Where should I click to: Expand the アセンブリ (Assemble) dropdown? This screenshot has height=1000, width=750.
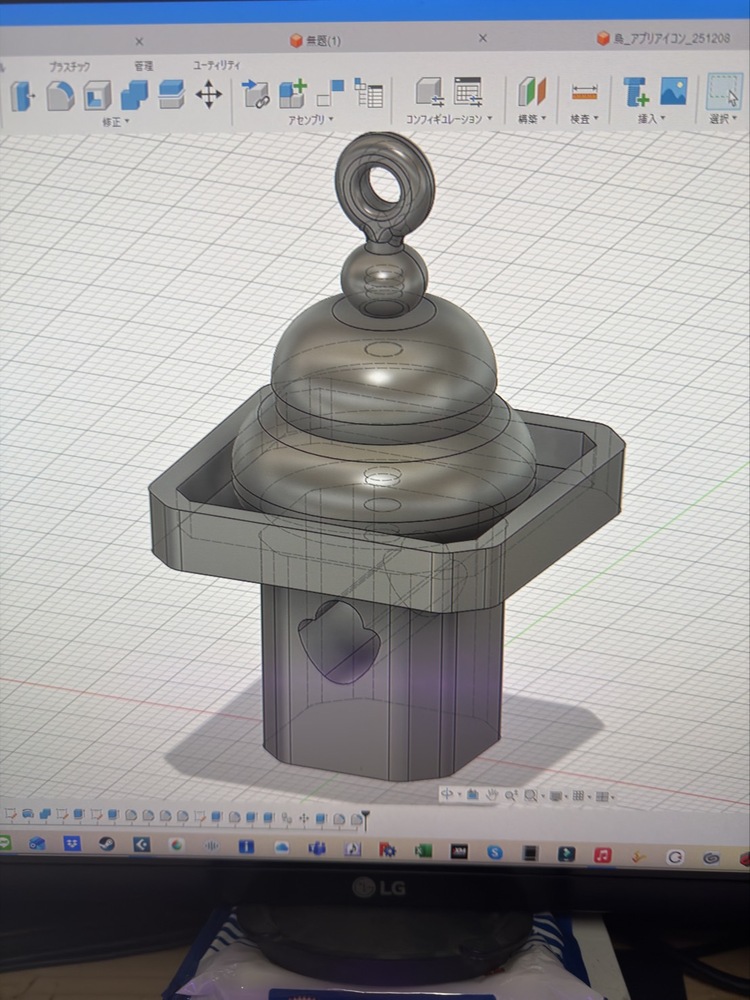click(311, 120)
